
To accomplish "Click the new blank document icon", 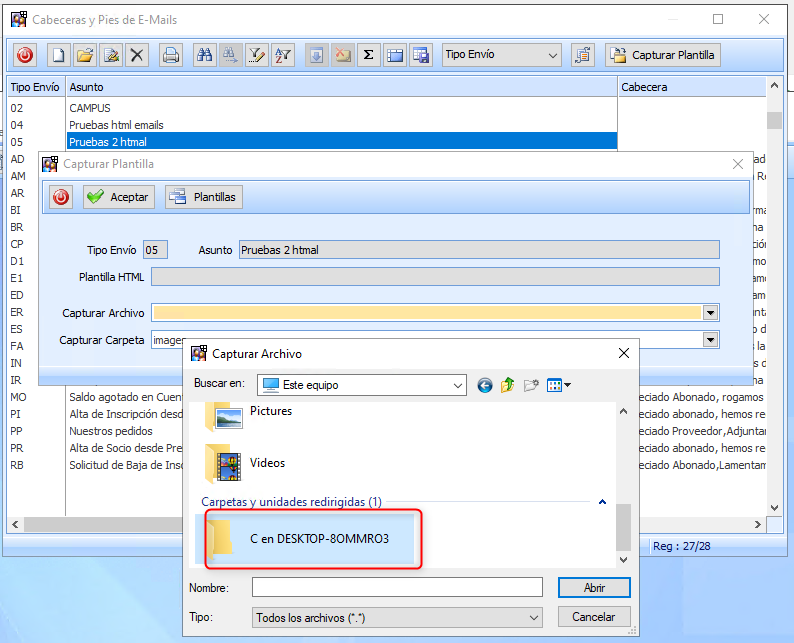I will (x=59, y=55).
